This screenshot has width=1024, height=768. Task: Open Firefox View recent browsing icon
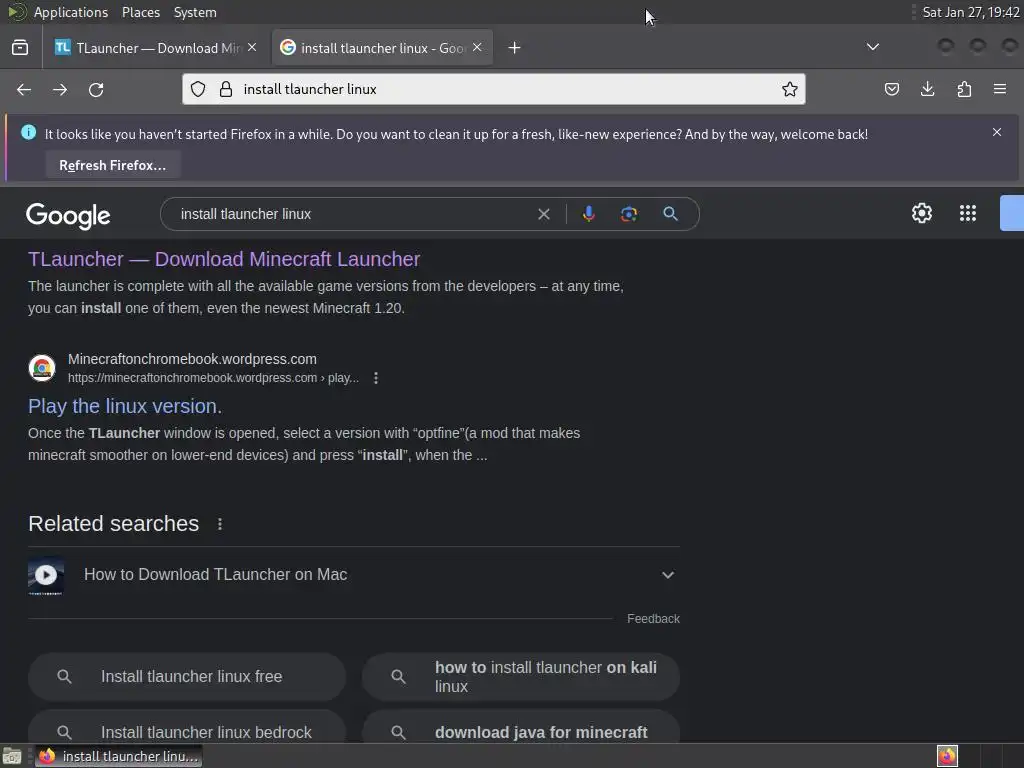[20, 48]
